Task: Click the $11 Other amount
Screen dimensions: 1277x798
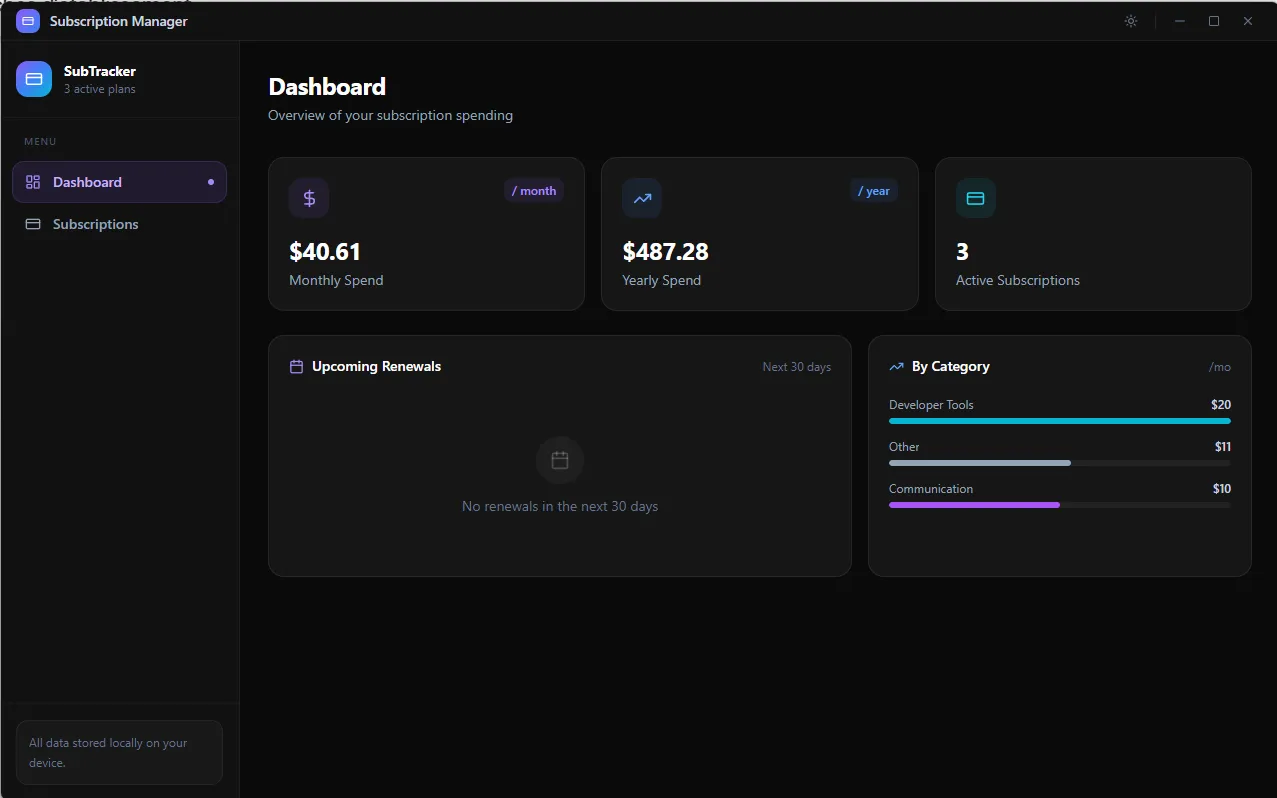Action: tap(1223, 447)
